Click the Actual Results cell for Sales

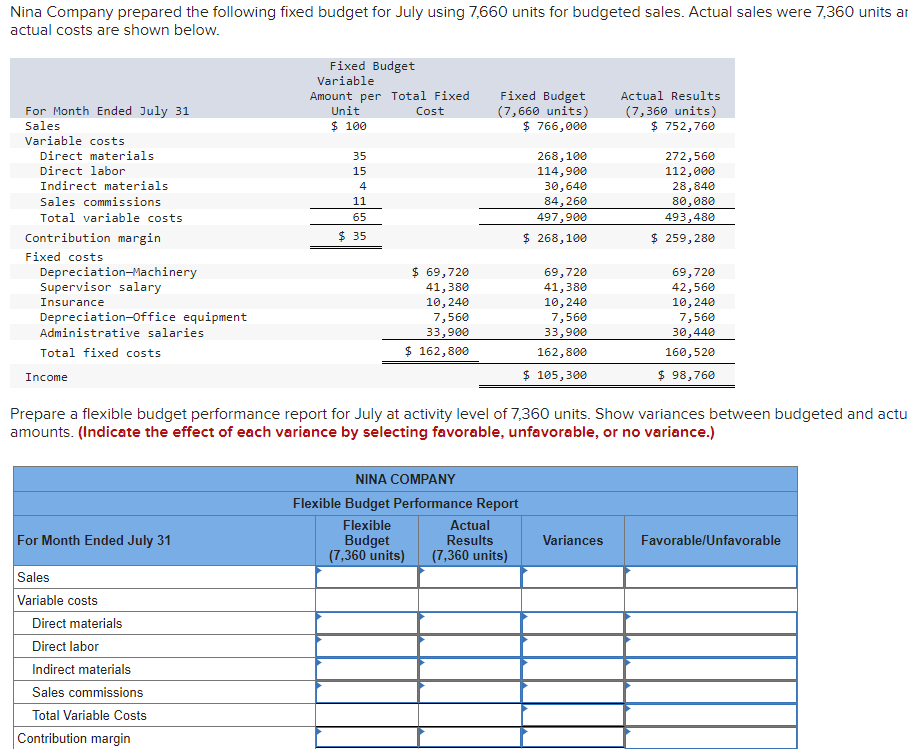470,577
